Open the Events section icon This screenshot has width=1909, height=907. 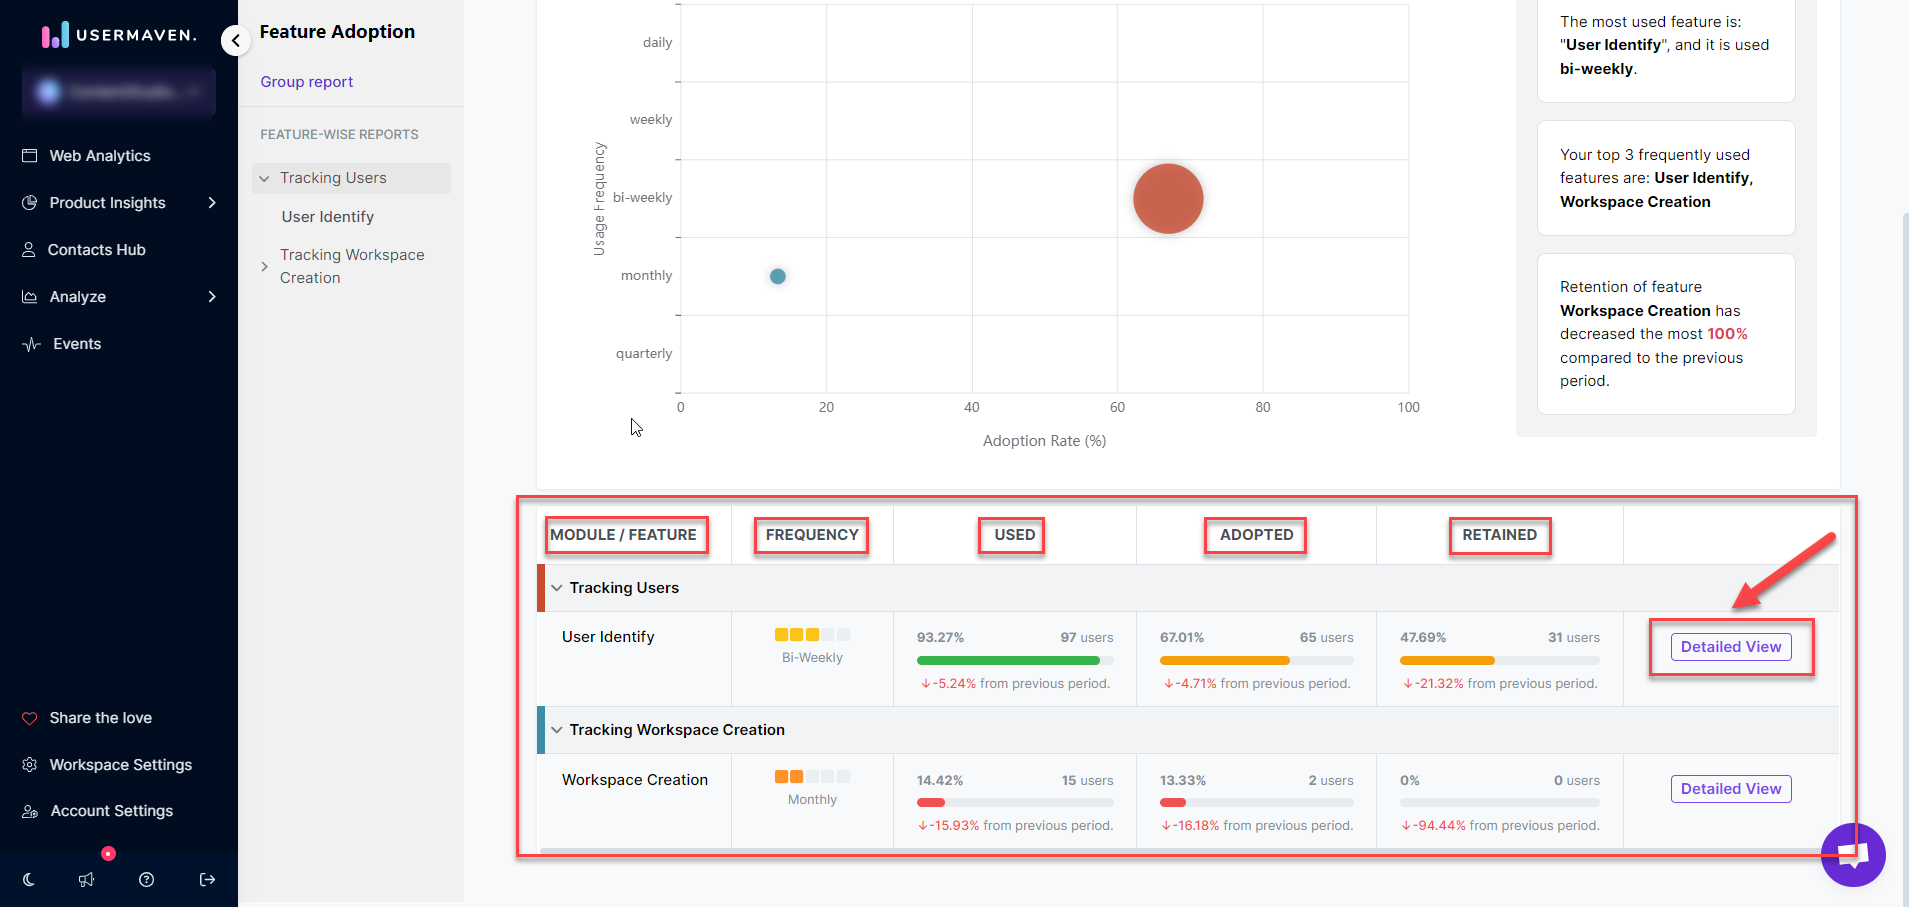31,343
